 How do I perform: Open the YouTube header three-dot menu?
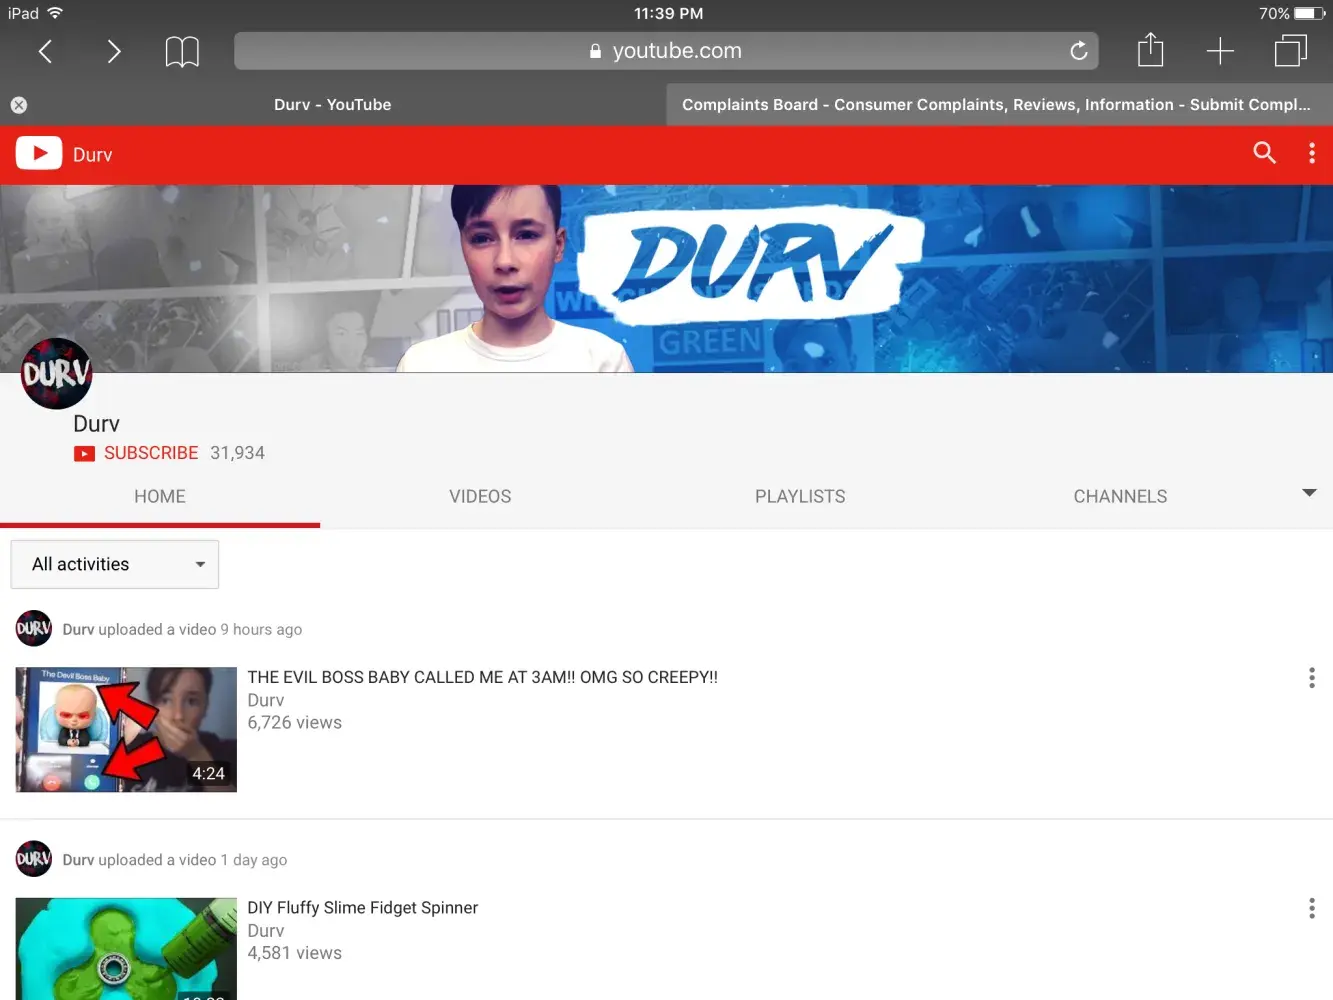click(1312, 153)
